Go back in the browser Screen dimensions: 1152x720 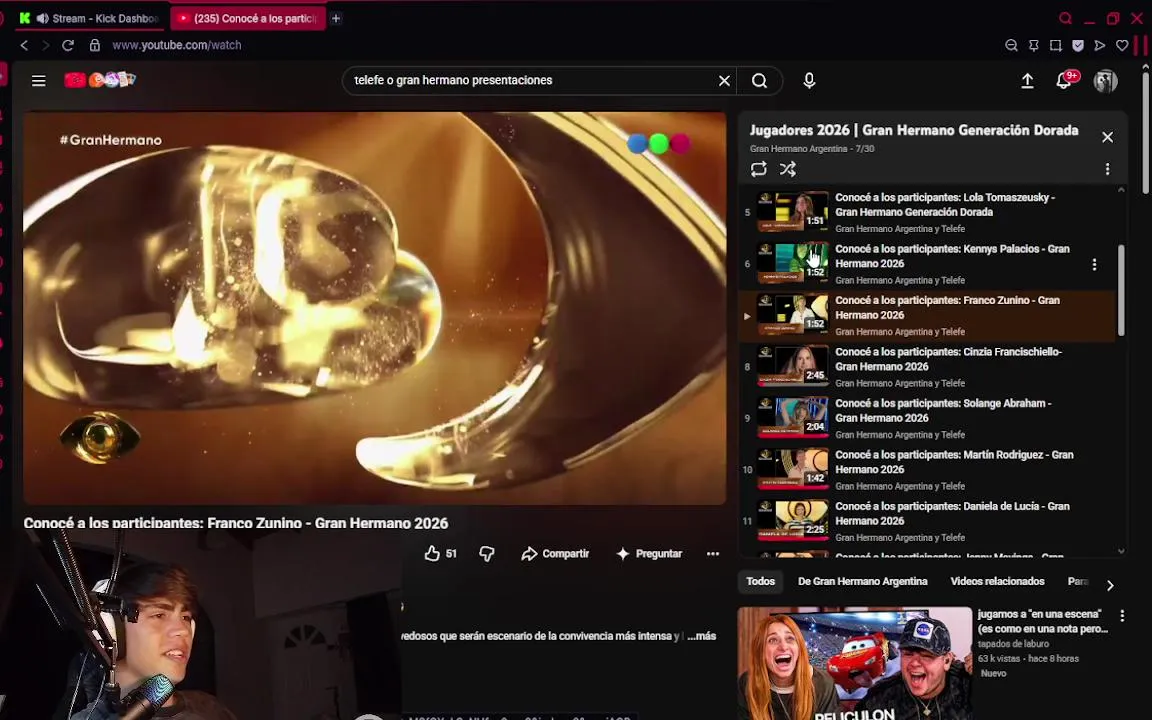pyautogui.click(x=24, y=46)
